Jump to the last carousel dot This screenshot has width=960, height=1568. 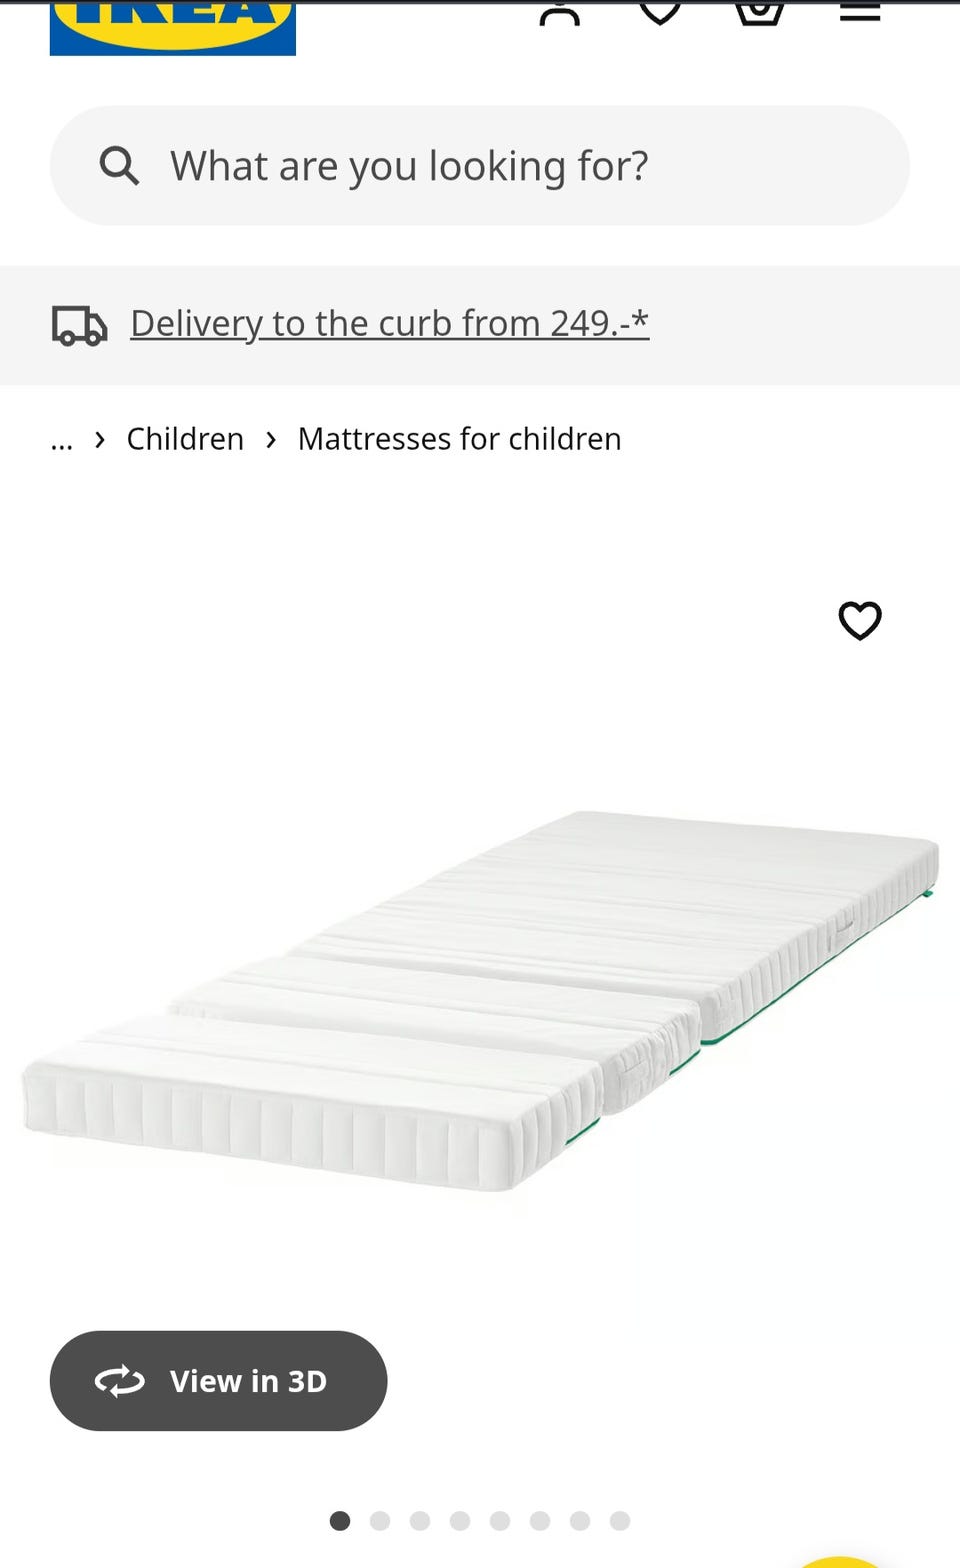point(620,1521)
